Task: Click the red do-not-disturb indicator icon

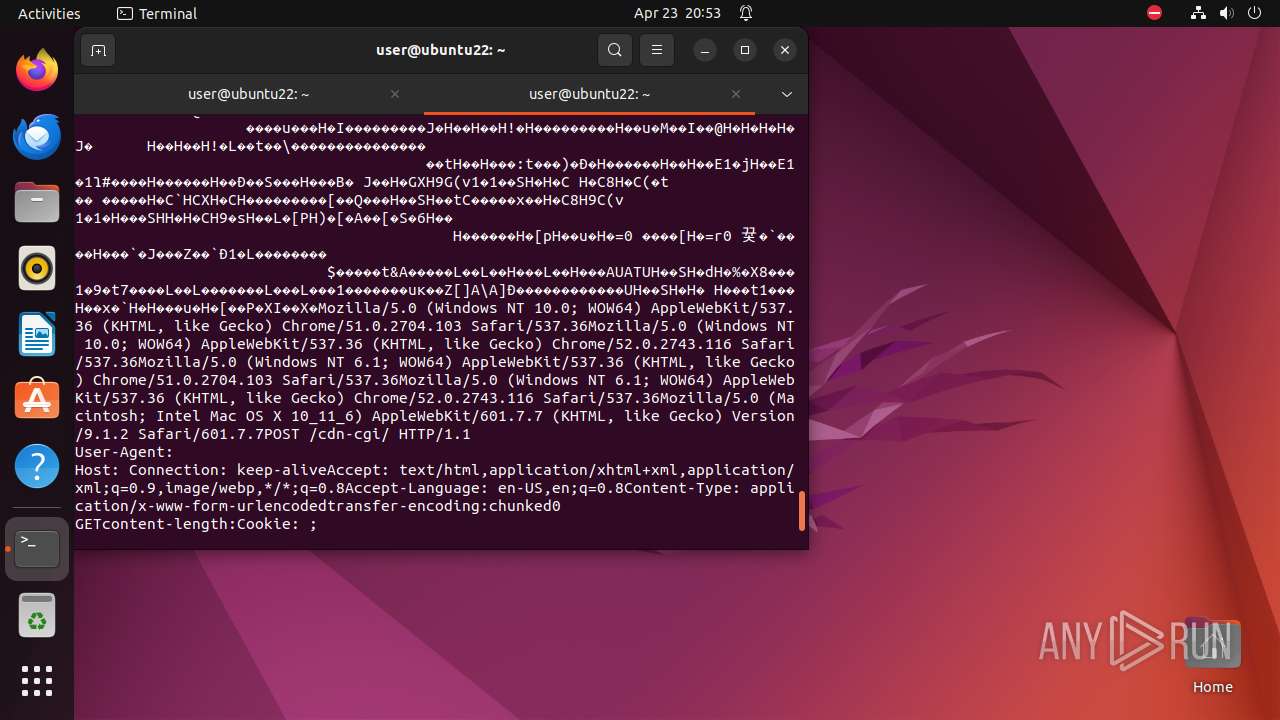Action: click(1155, 13)
